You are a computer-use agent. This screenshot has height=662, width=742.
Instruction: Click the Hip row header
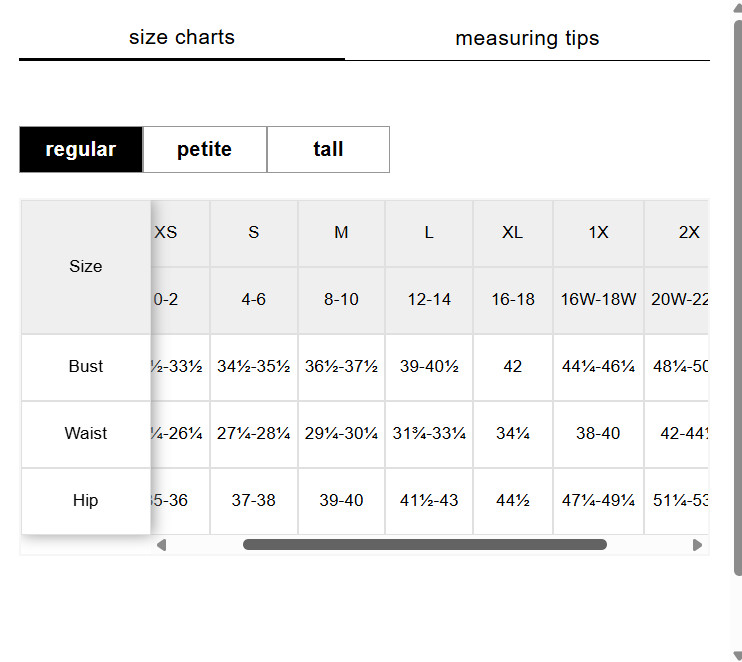86,501
